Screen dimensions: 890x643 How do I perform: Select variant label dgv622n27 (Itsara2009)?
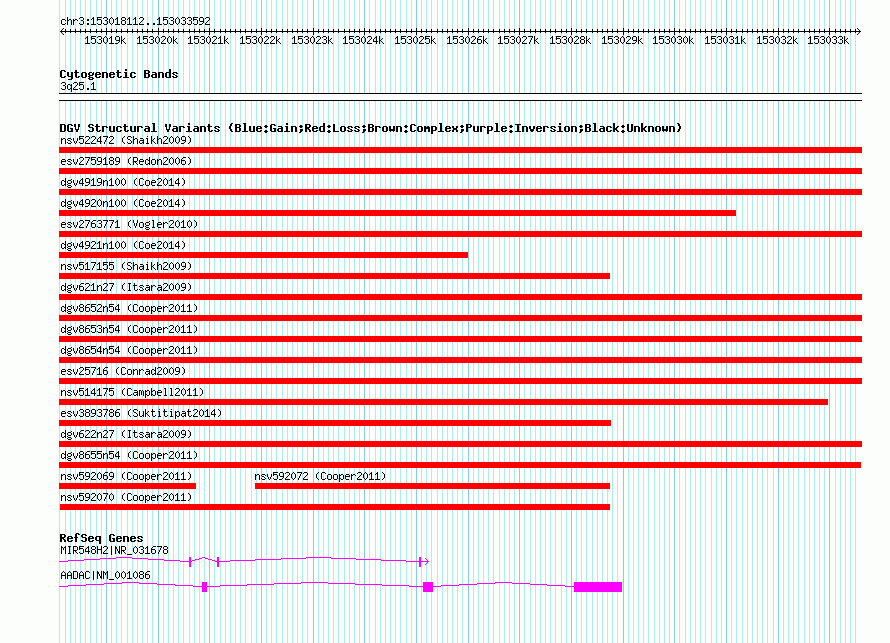[x=126, y=434]
